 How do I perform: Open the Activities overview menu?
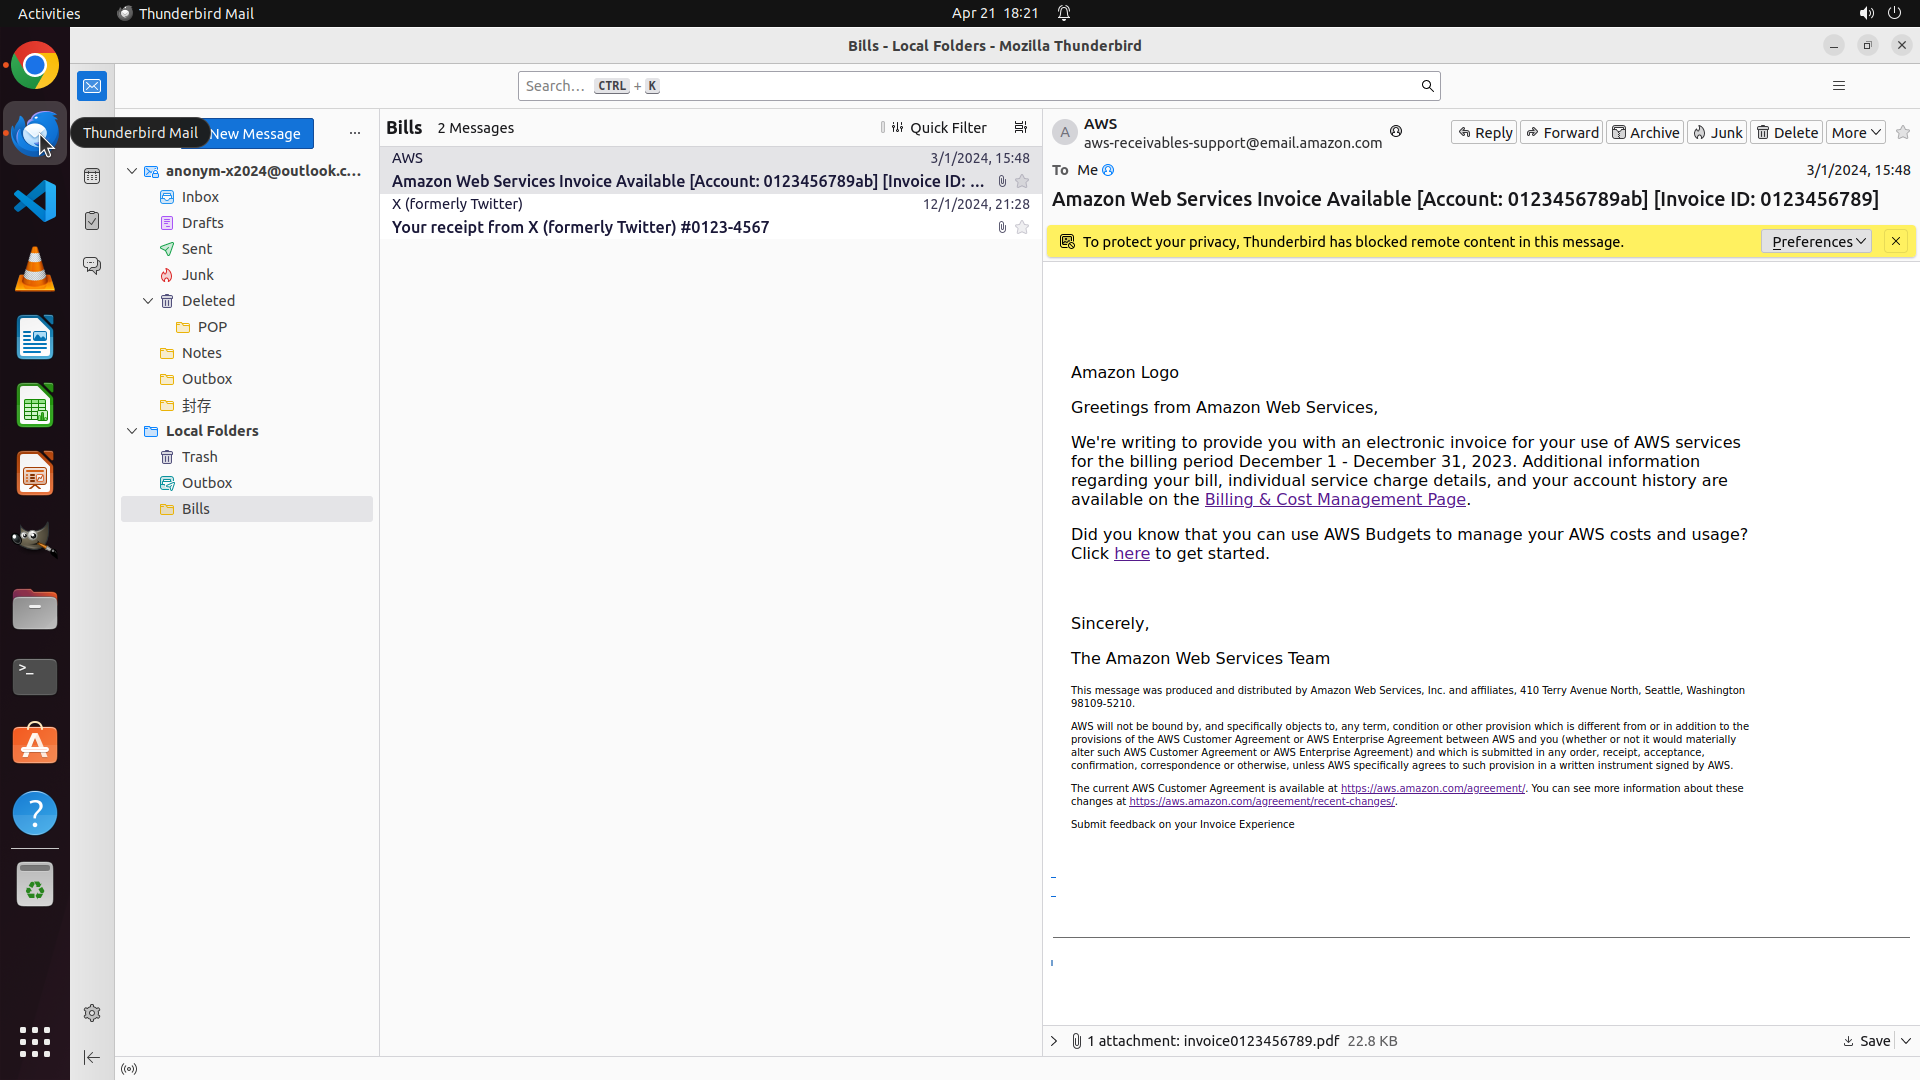click(49, 13)
